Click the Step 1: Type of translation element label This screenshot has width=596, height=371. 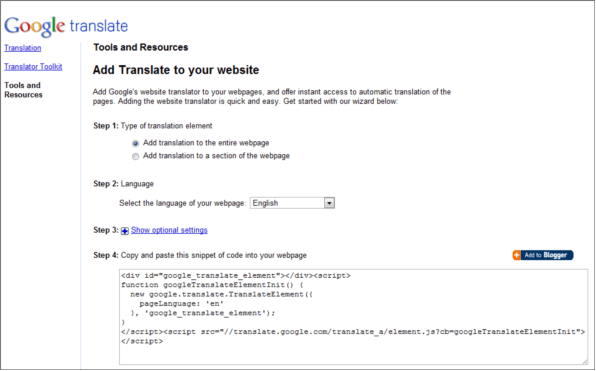(153, 126)
